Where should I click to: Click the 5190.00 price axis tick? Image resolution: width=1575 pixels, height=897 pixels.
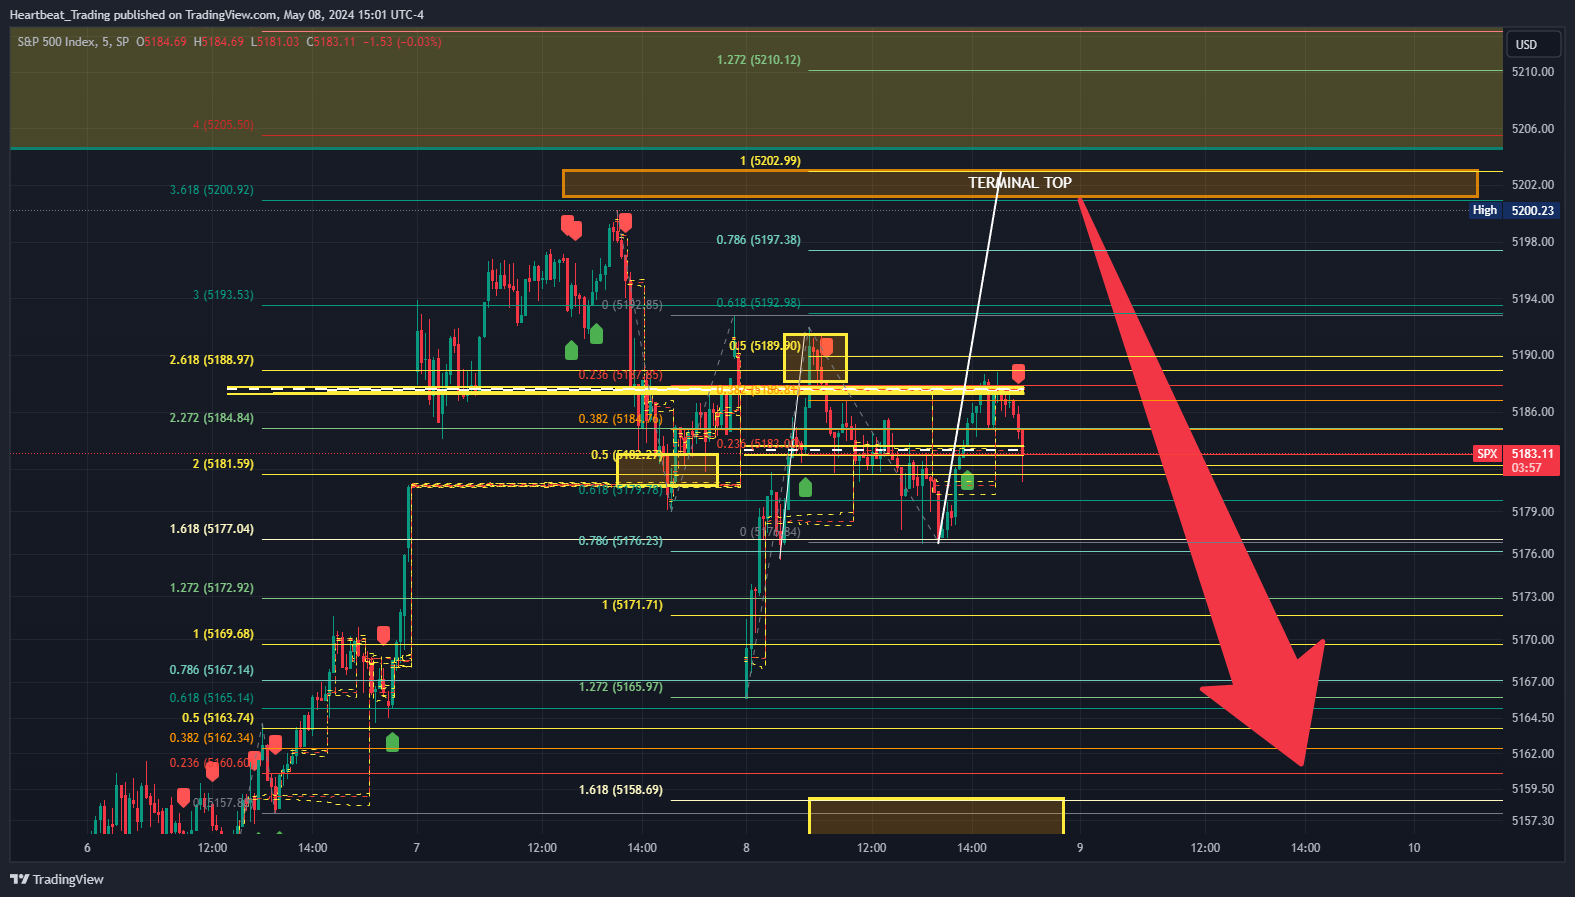click(1532, 355)
